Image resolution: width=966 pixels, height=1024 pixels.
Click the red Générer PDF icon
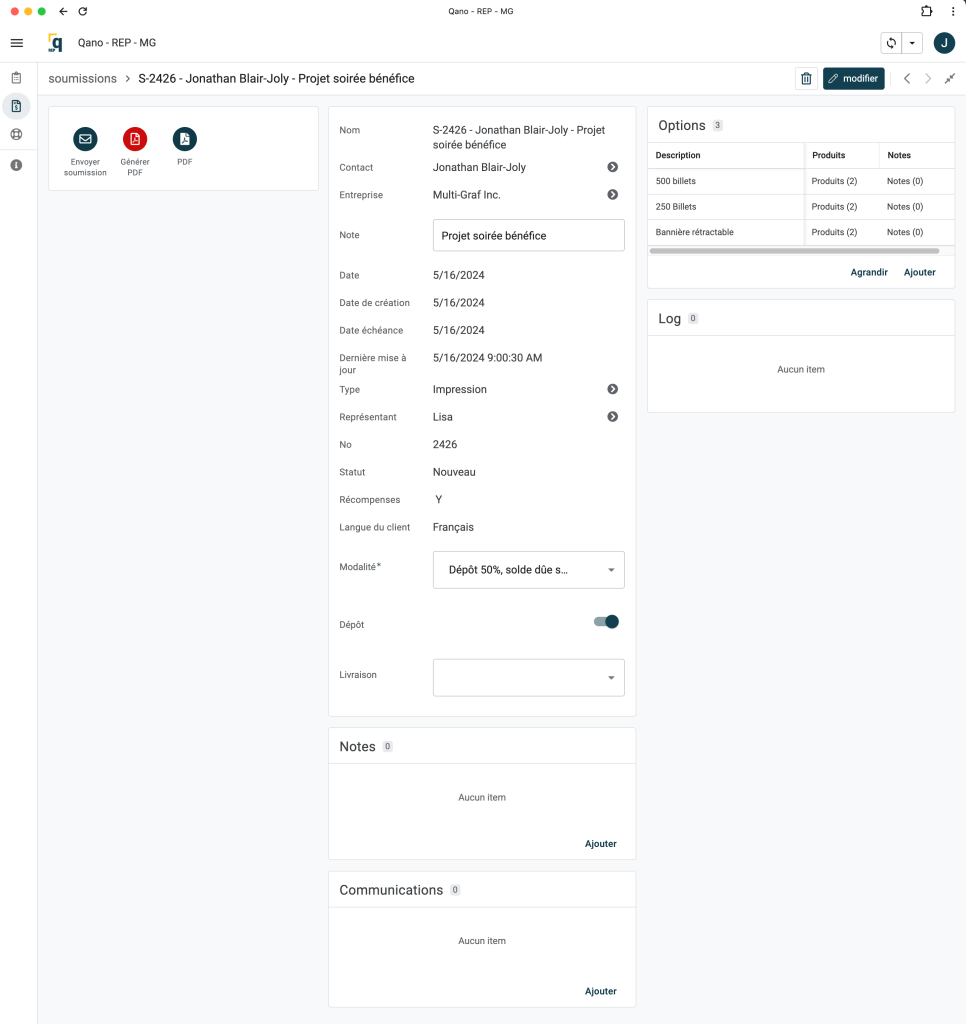[135, 139]
